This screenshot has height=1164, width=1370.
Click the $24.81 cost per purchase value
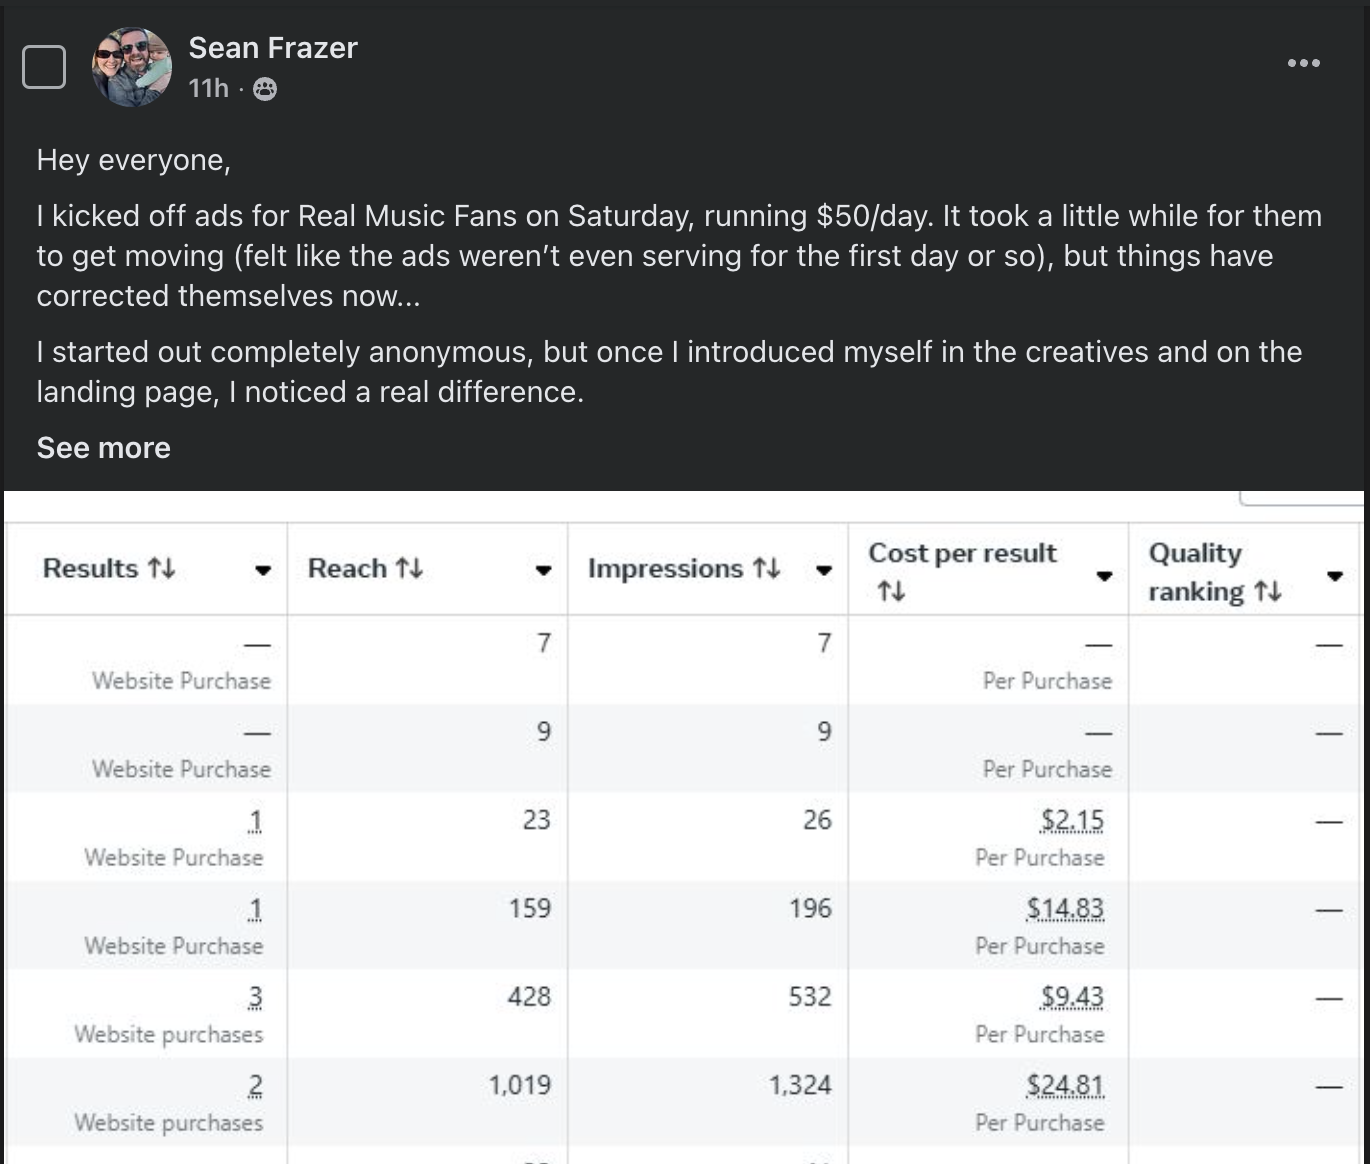[x=1065, y=1086]
